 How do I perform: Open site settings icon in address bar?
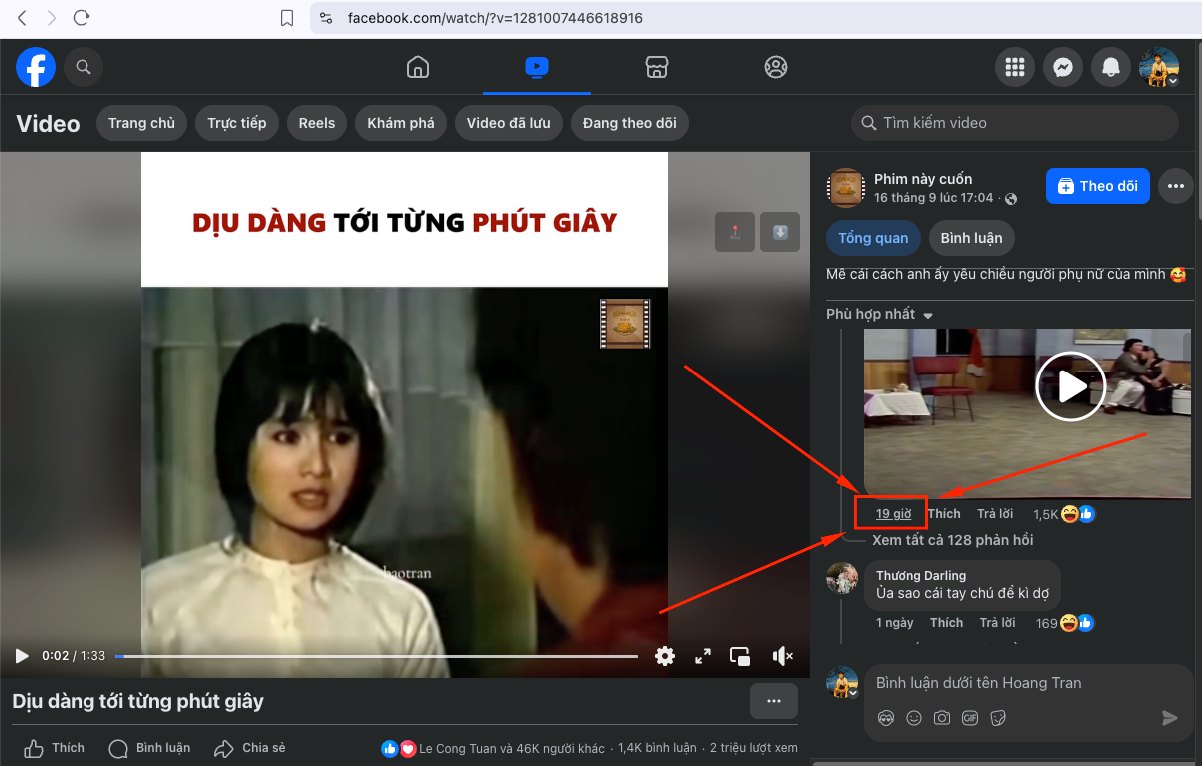325,18
